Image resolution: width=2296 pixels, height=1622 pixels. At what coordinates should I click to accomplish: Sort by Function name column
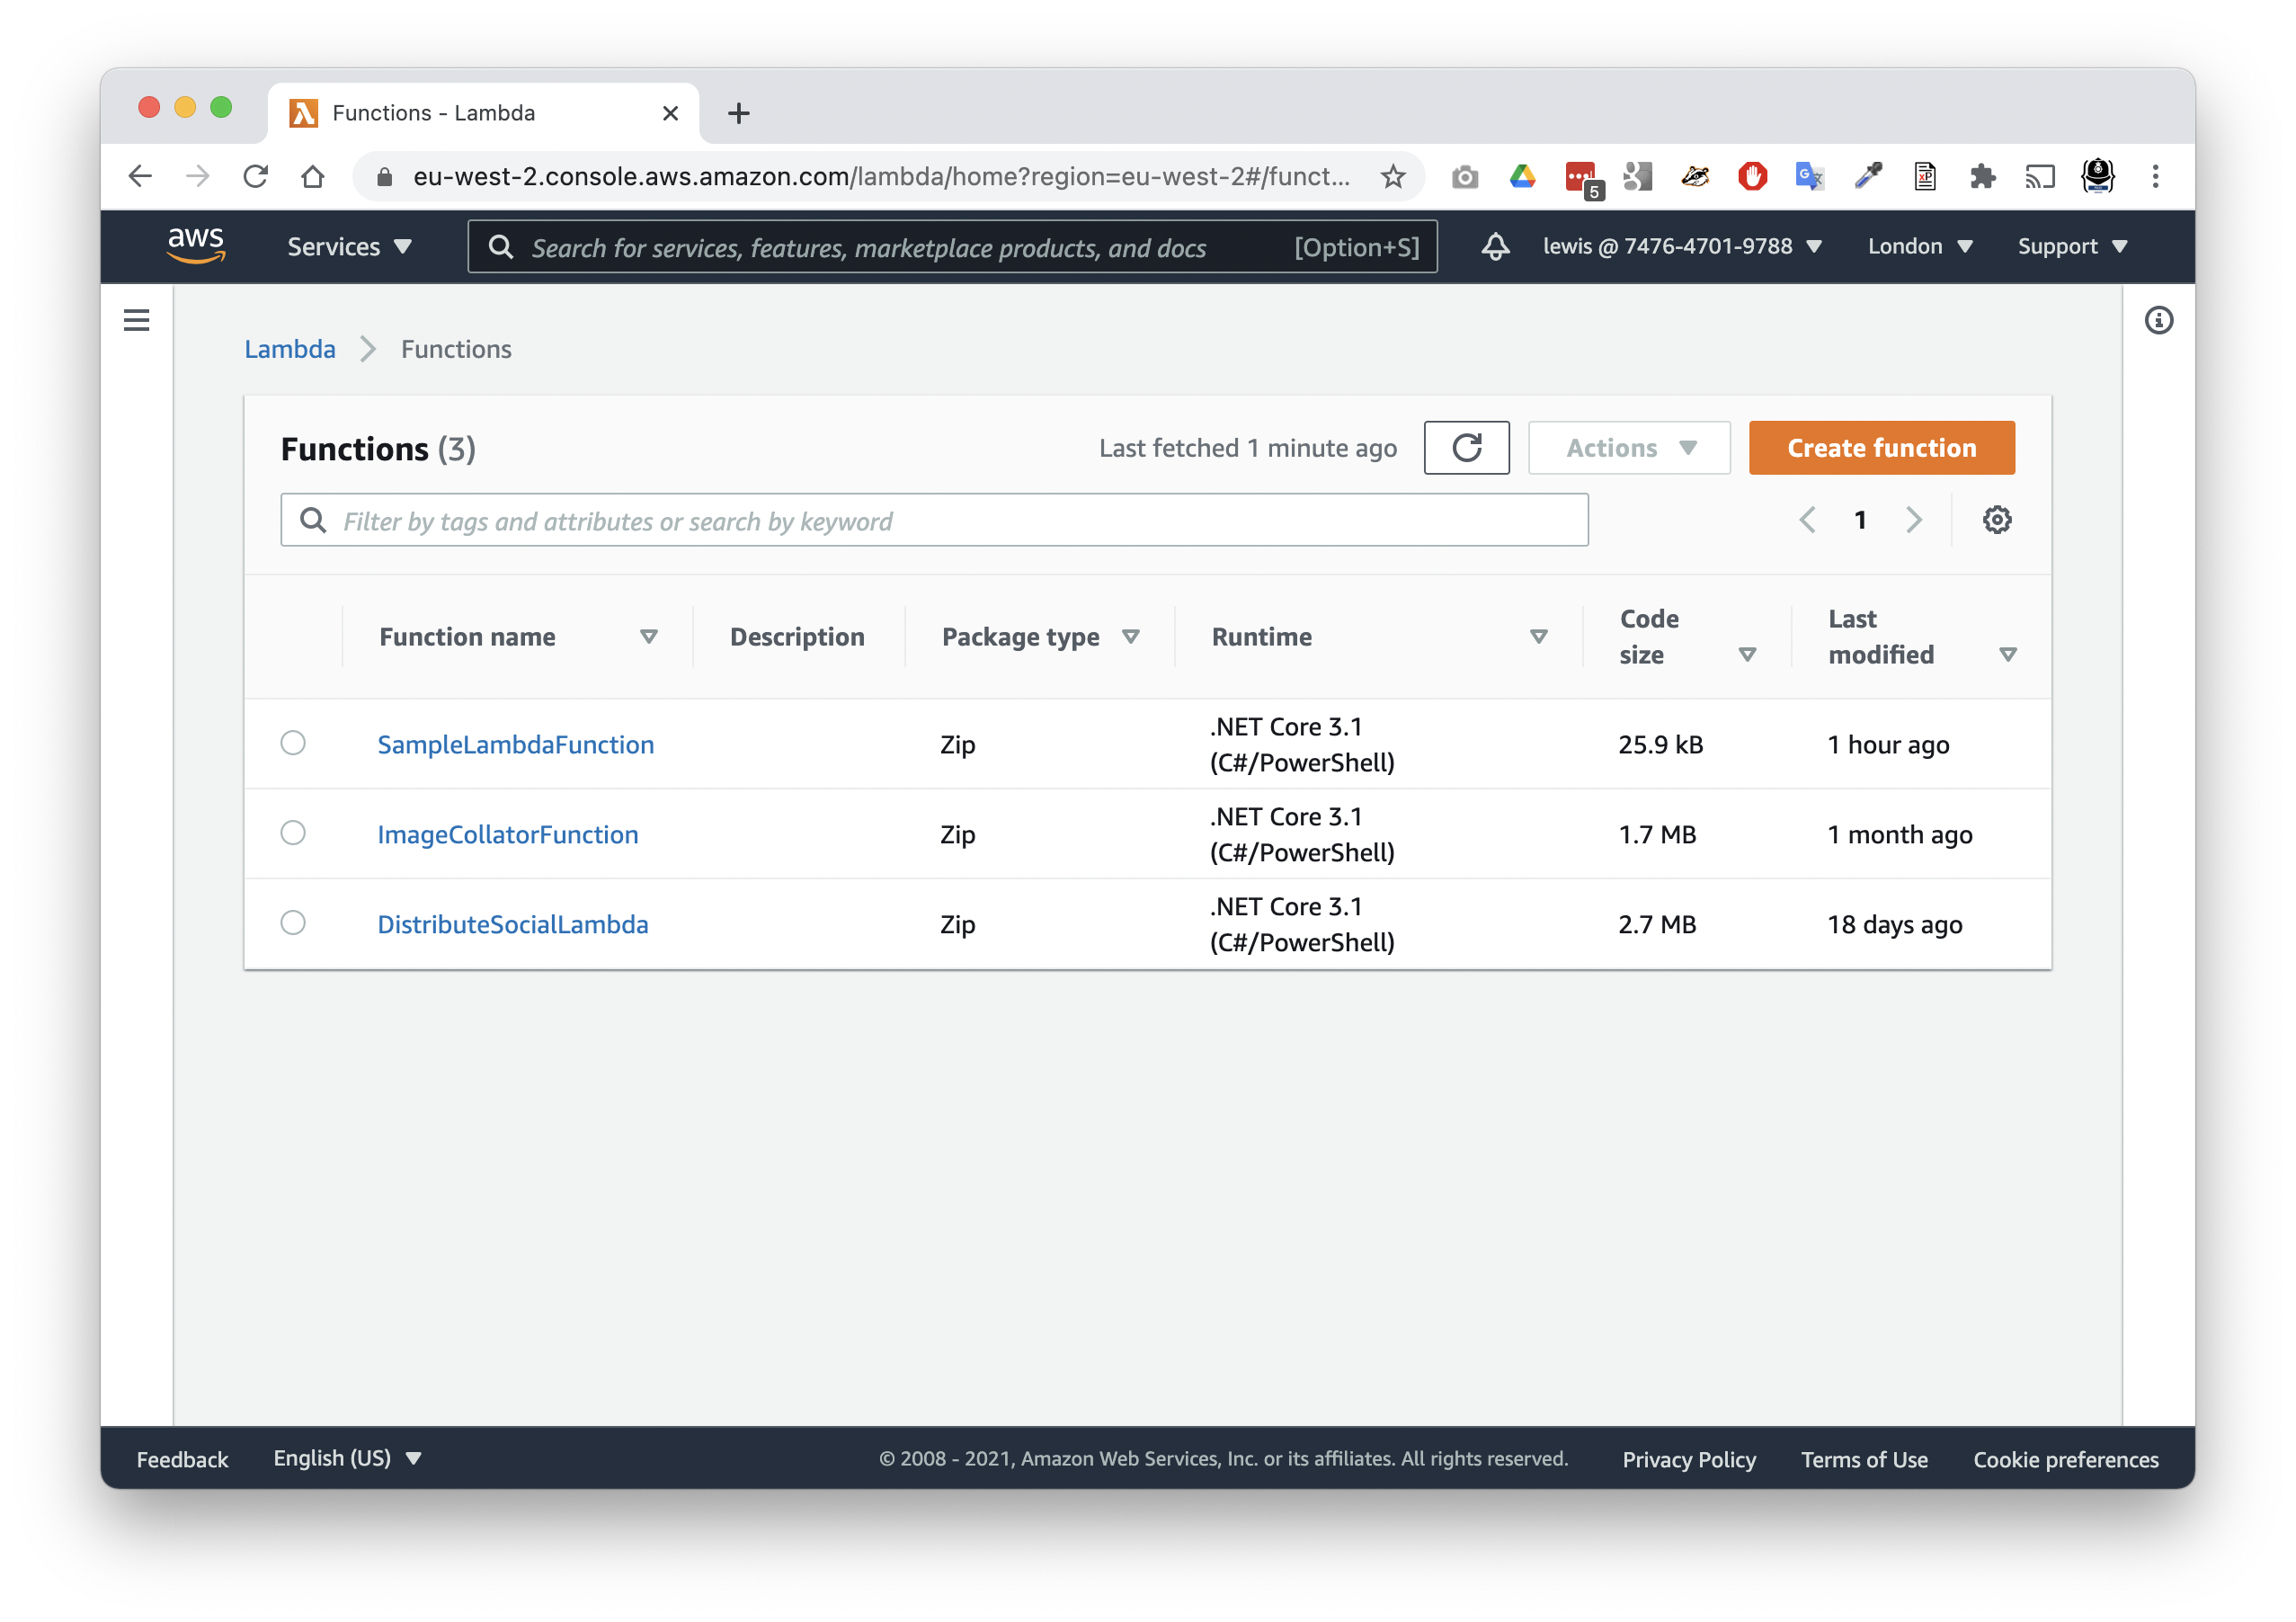pos(649,637)
